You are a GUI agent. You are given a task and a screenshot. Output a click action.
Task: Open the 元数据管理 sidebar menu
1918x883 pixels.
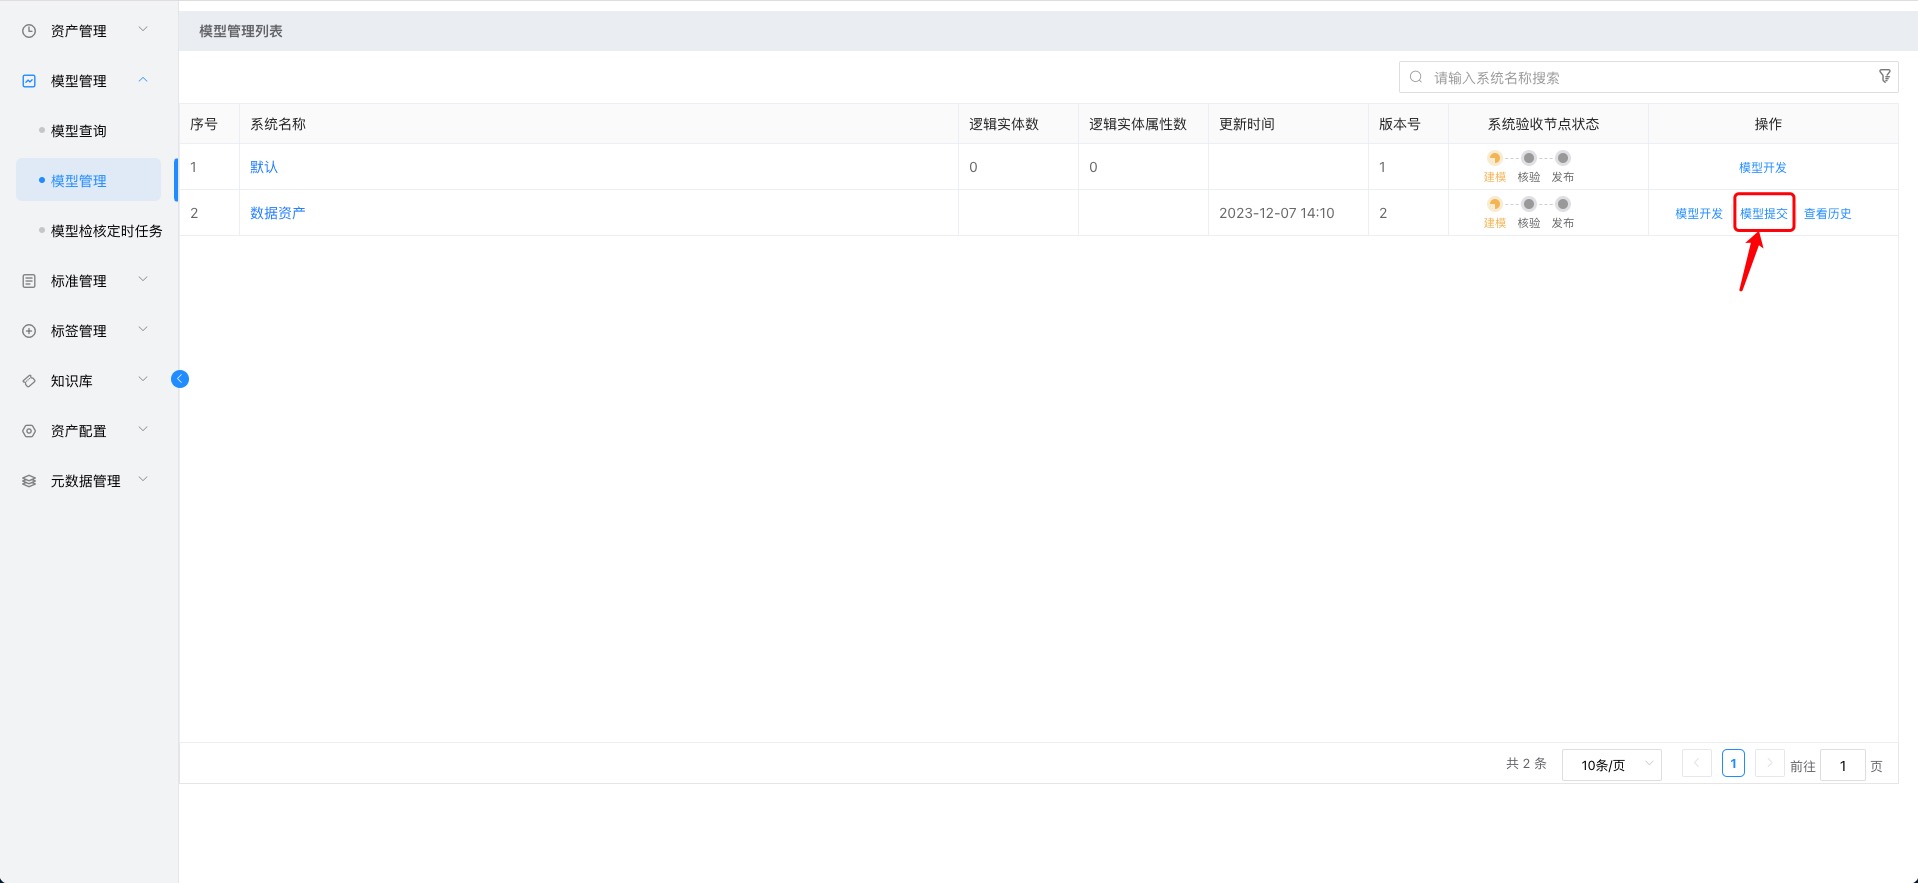pos(88,481)
